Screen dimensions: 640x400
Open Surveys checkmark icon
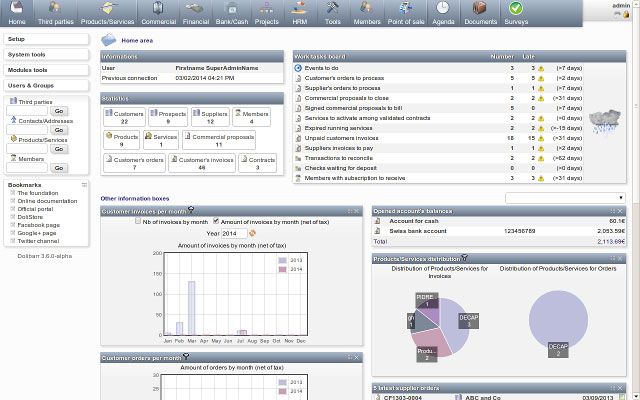516,8
